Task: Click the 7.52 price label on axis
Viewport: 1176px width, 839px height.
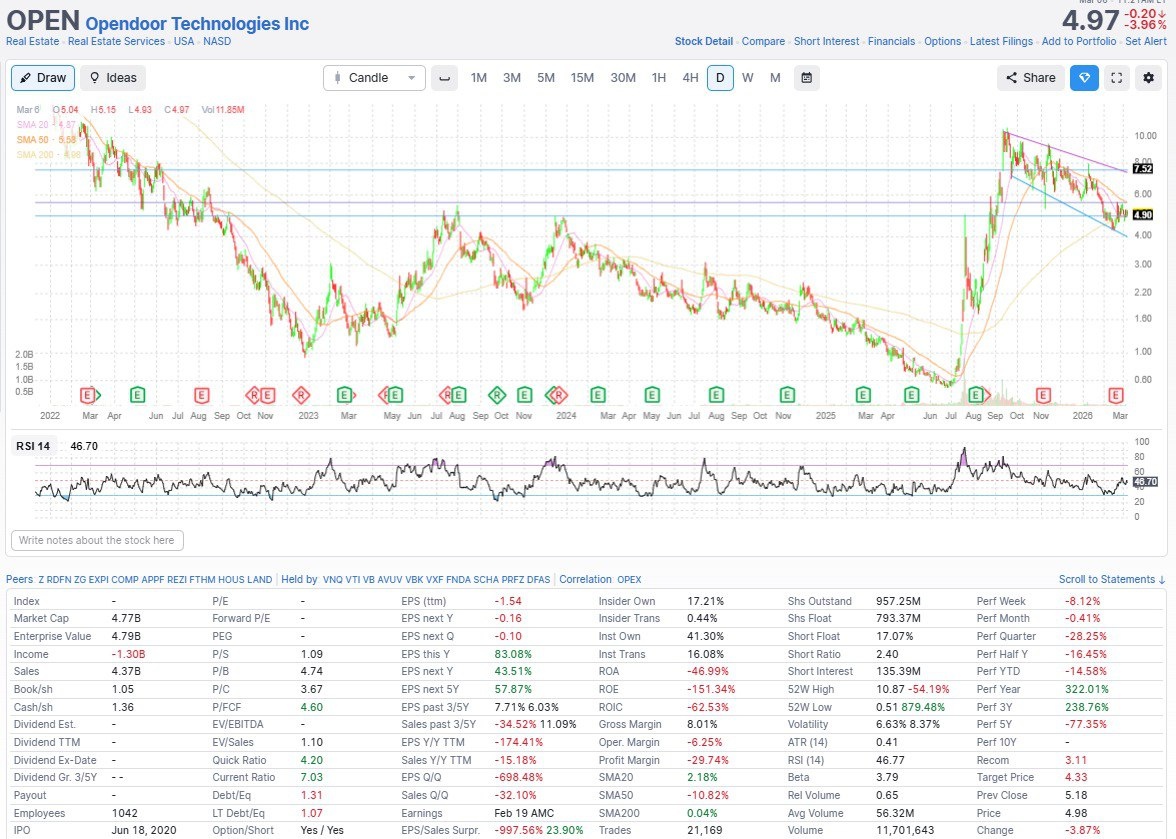Action: coord(1142,169)
